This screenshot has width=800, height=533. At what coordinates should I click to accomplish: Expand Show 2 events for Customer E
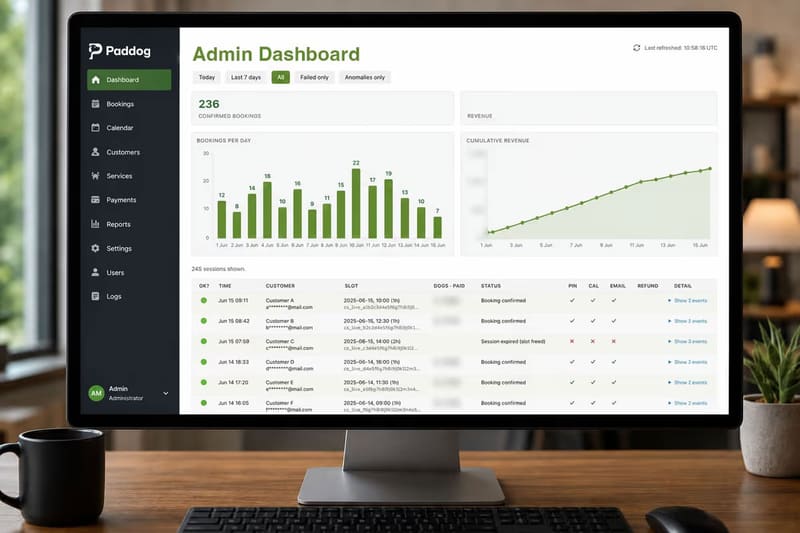pos(688,382)
